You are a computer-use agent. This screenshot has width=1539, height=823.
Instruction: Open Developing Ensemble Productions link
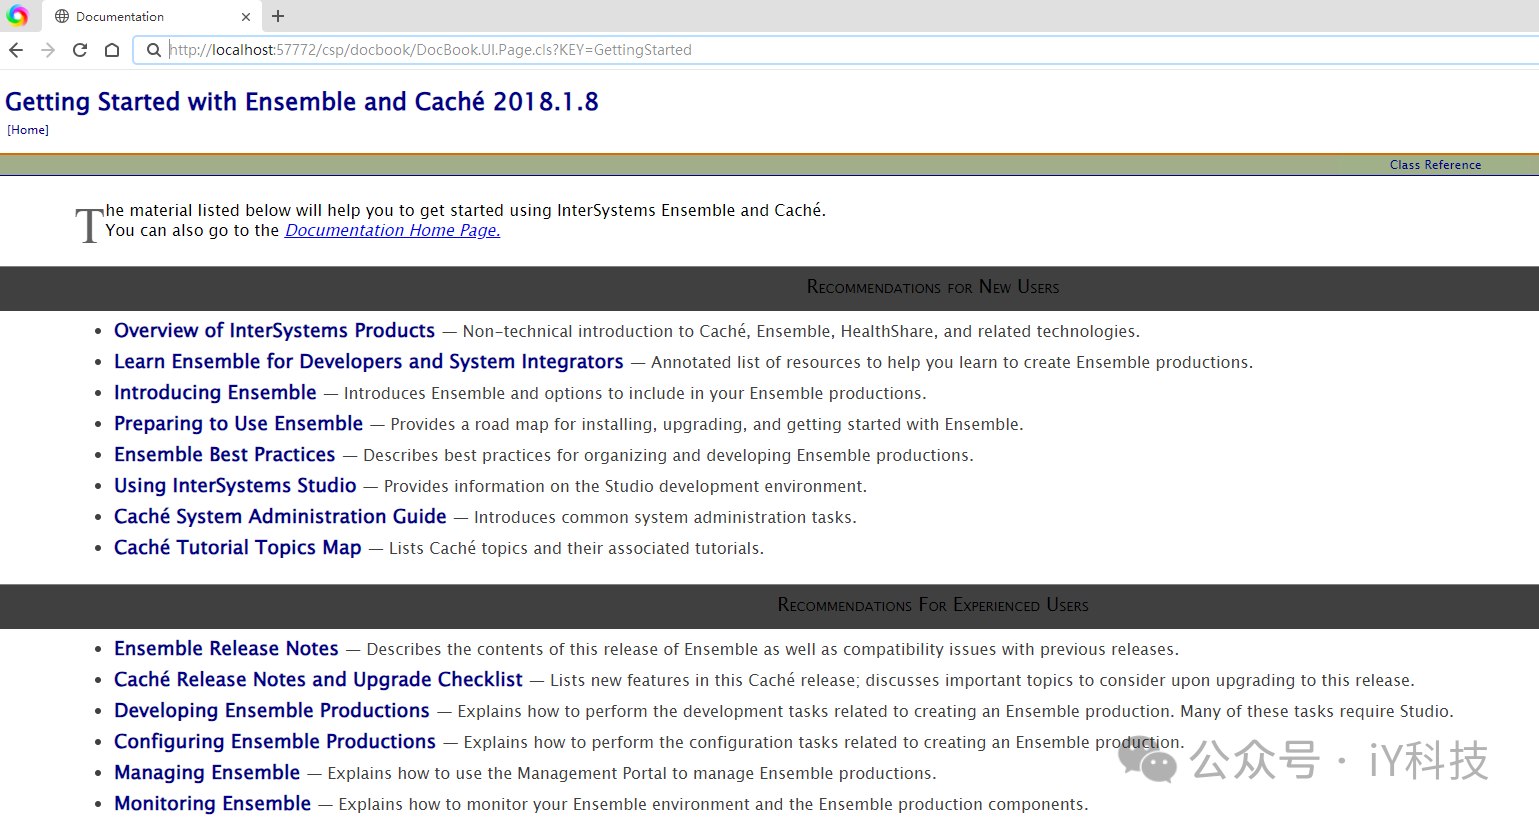(271, 710)
